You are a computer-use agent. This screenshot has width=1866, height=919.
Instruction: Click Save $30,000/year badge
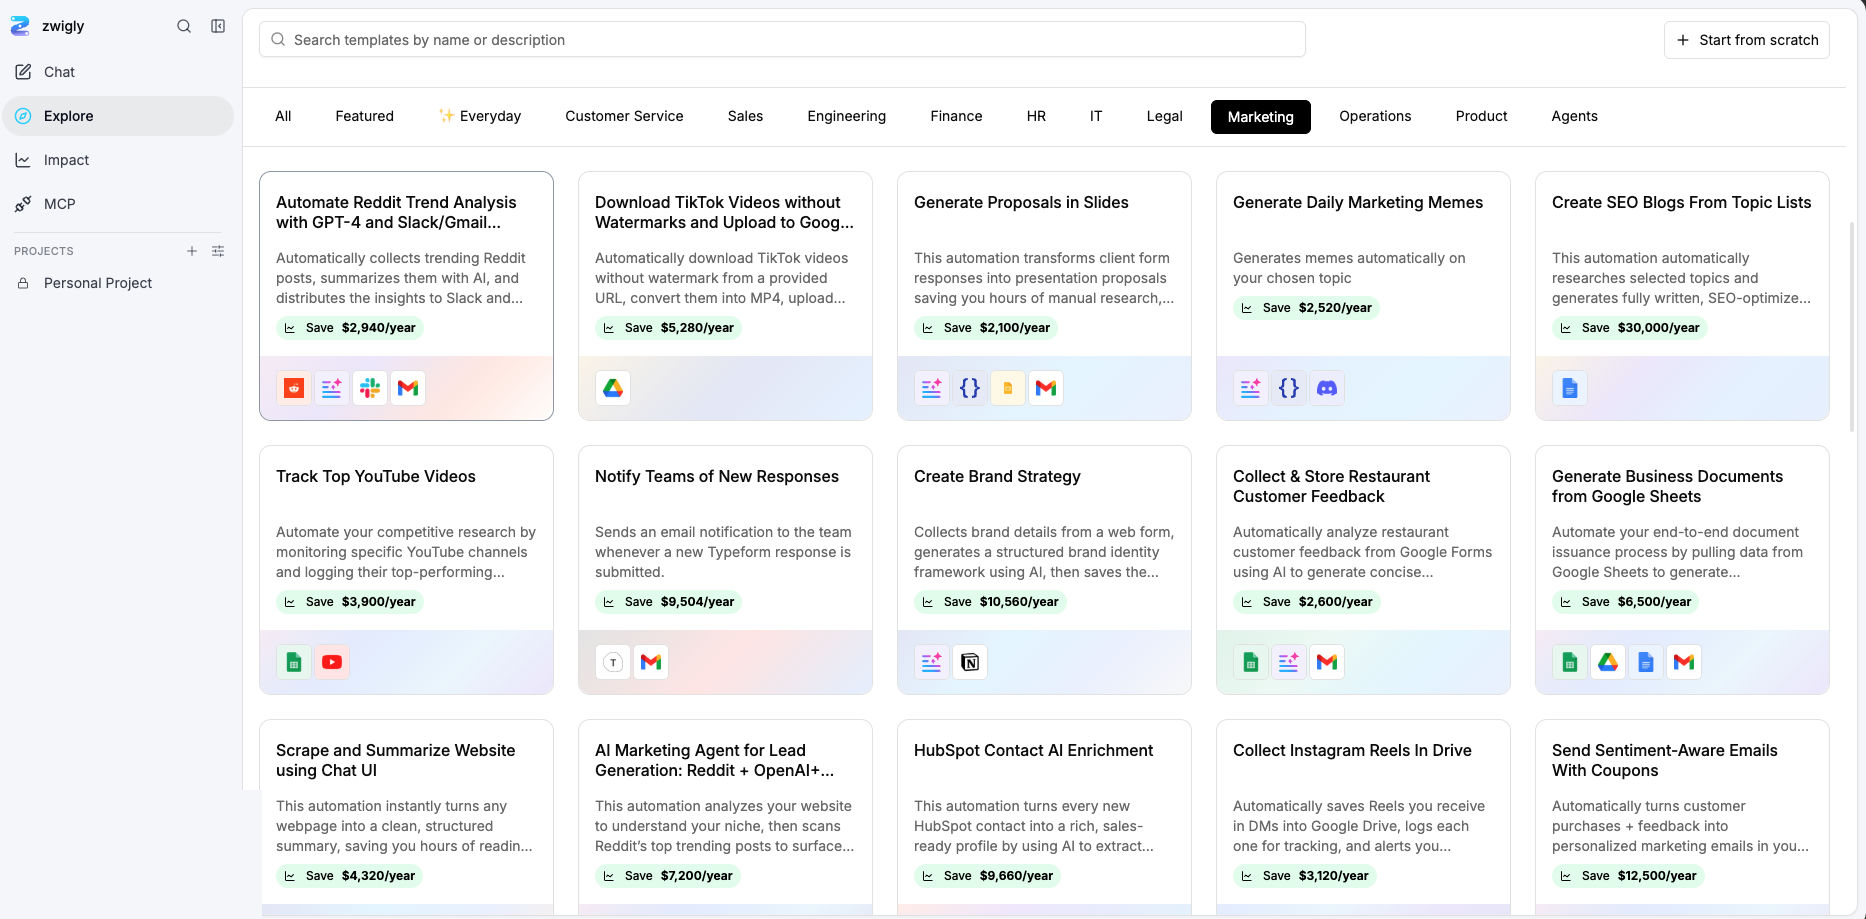(x=1630, y=328)
